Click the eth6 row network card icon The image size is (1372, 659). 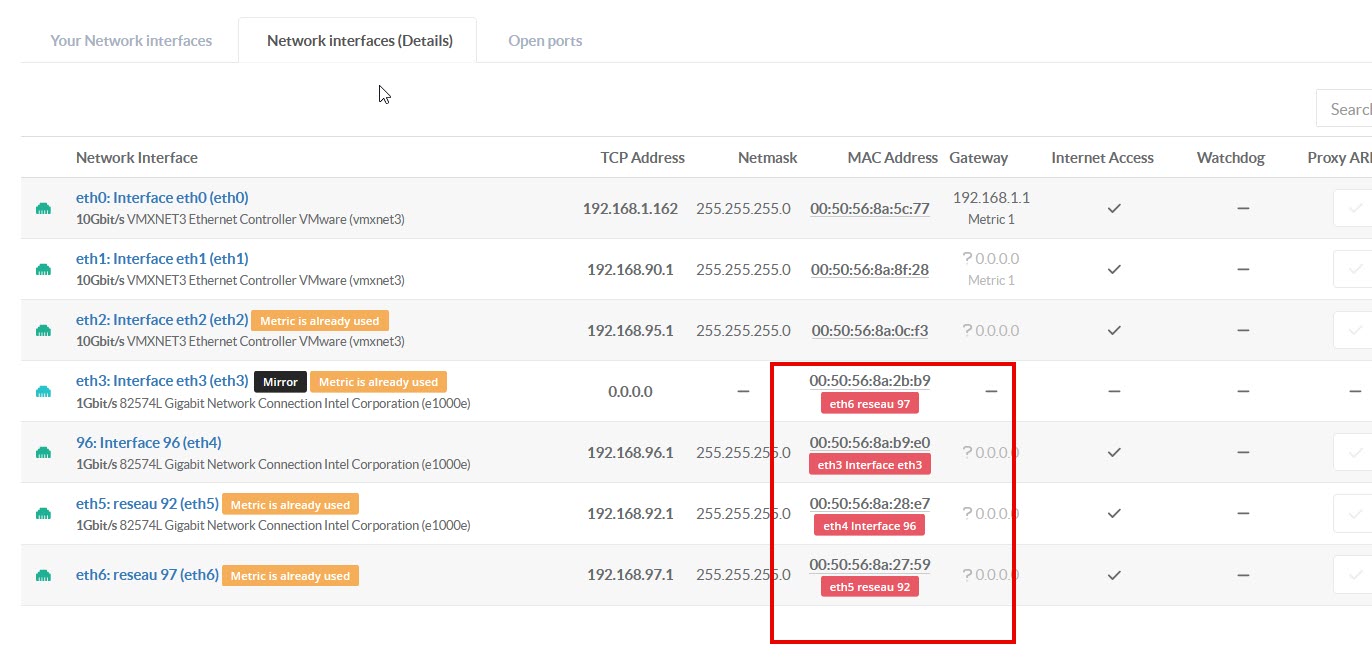point(43,576)
